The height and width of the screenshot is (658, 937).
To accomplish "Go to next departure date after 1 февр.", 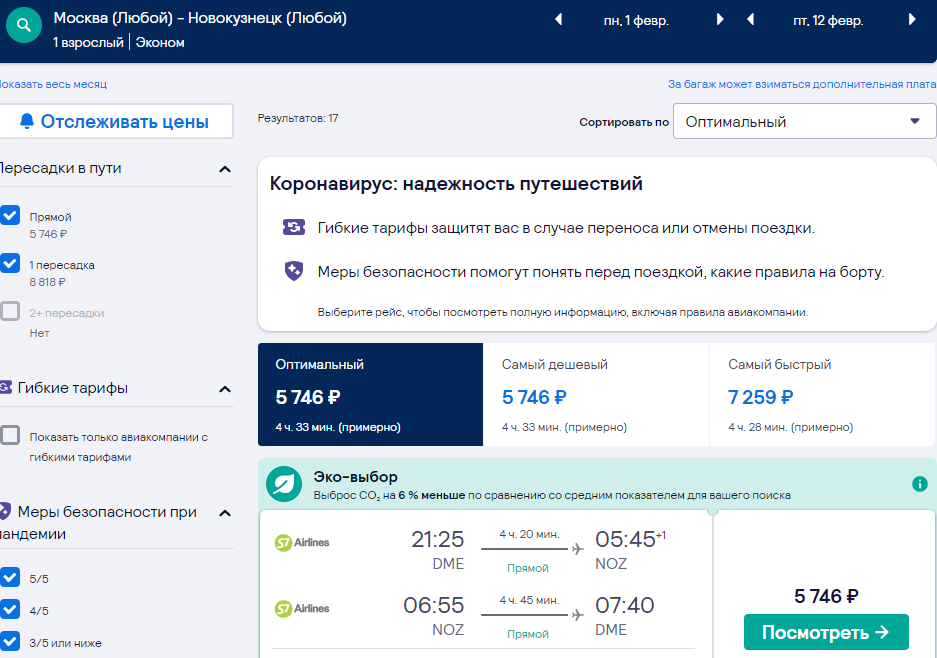I will (720, 20).
